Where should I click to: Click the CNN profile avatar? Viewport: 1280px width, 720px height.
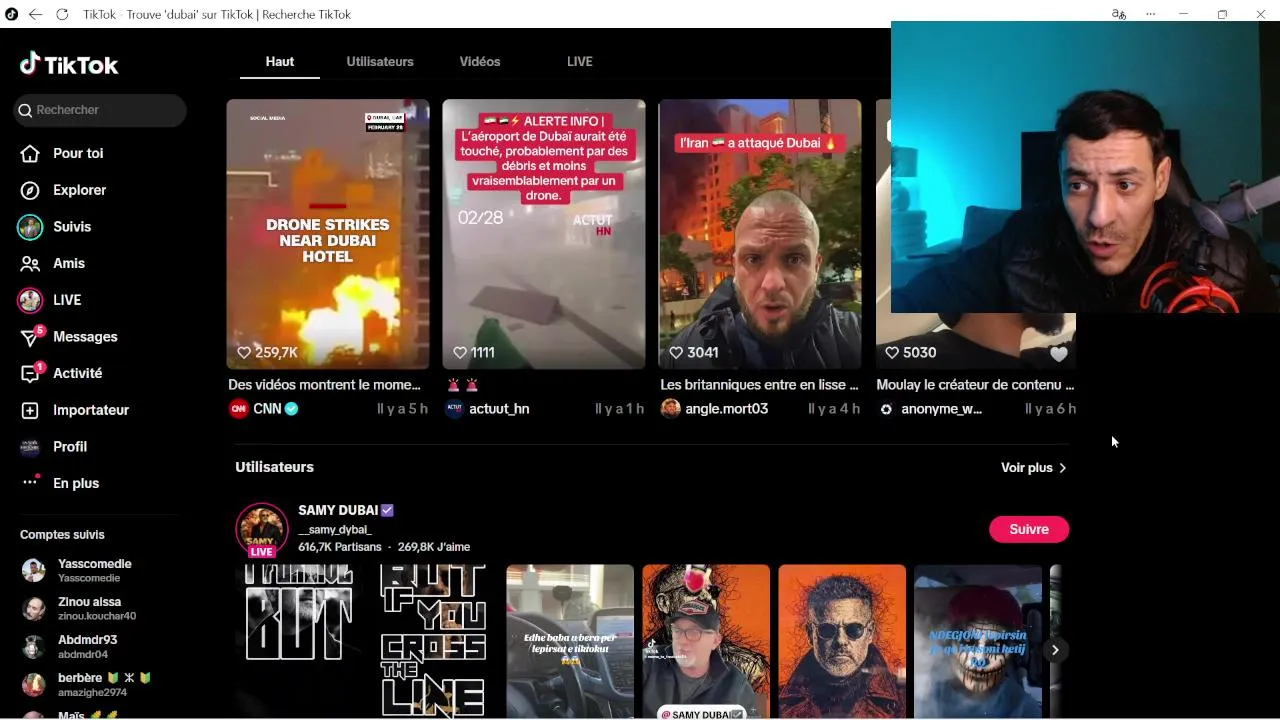tap(238, 408)
